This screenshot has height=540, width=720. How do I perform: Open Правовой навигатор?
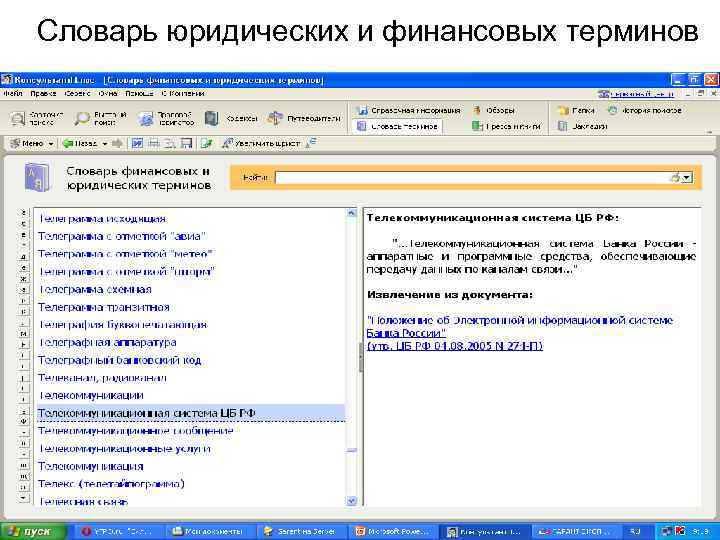coord(166,118)
